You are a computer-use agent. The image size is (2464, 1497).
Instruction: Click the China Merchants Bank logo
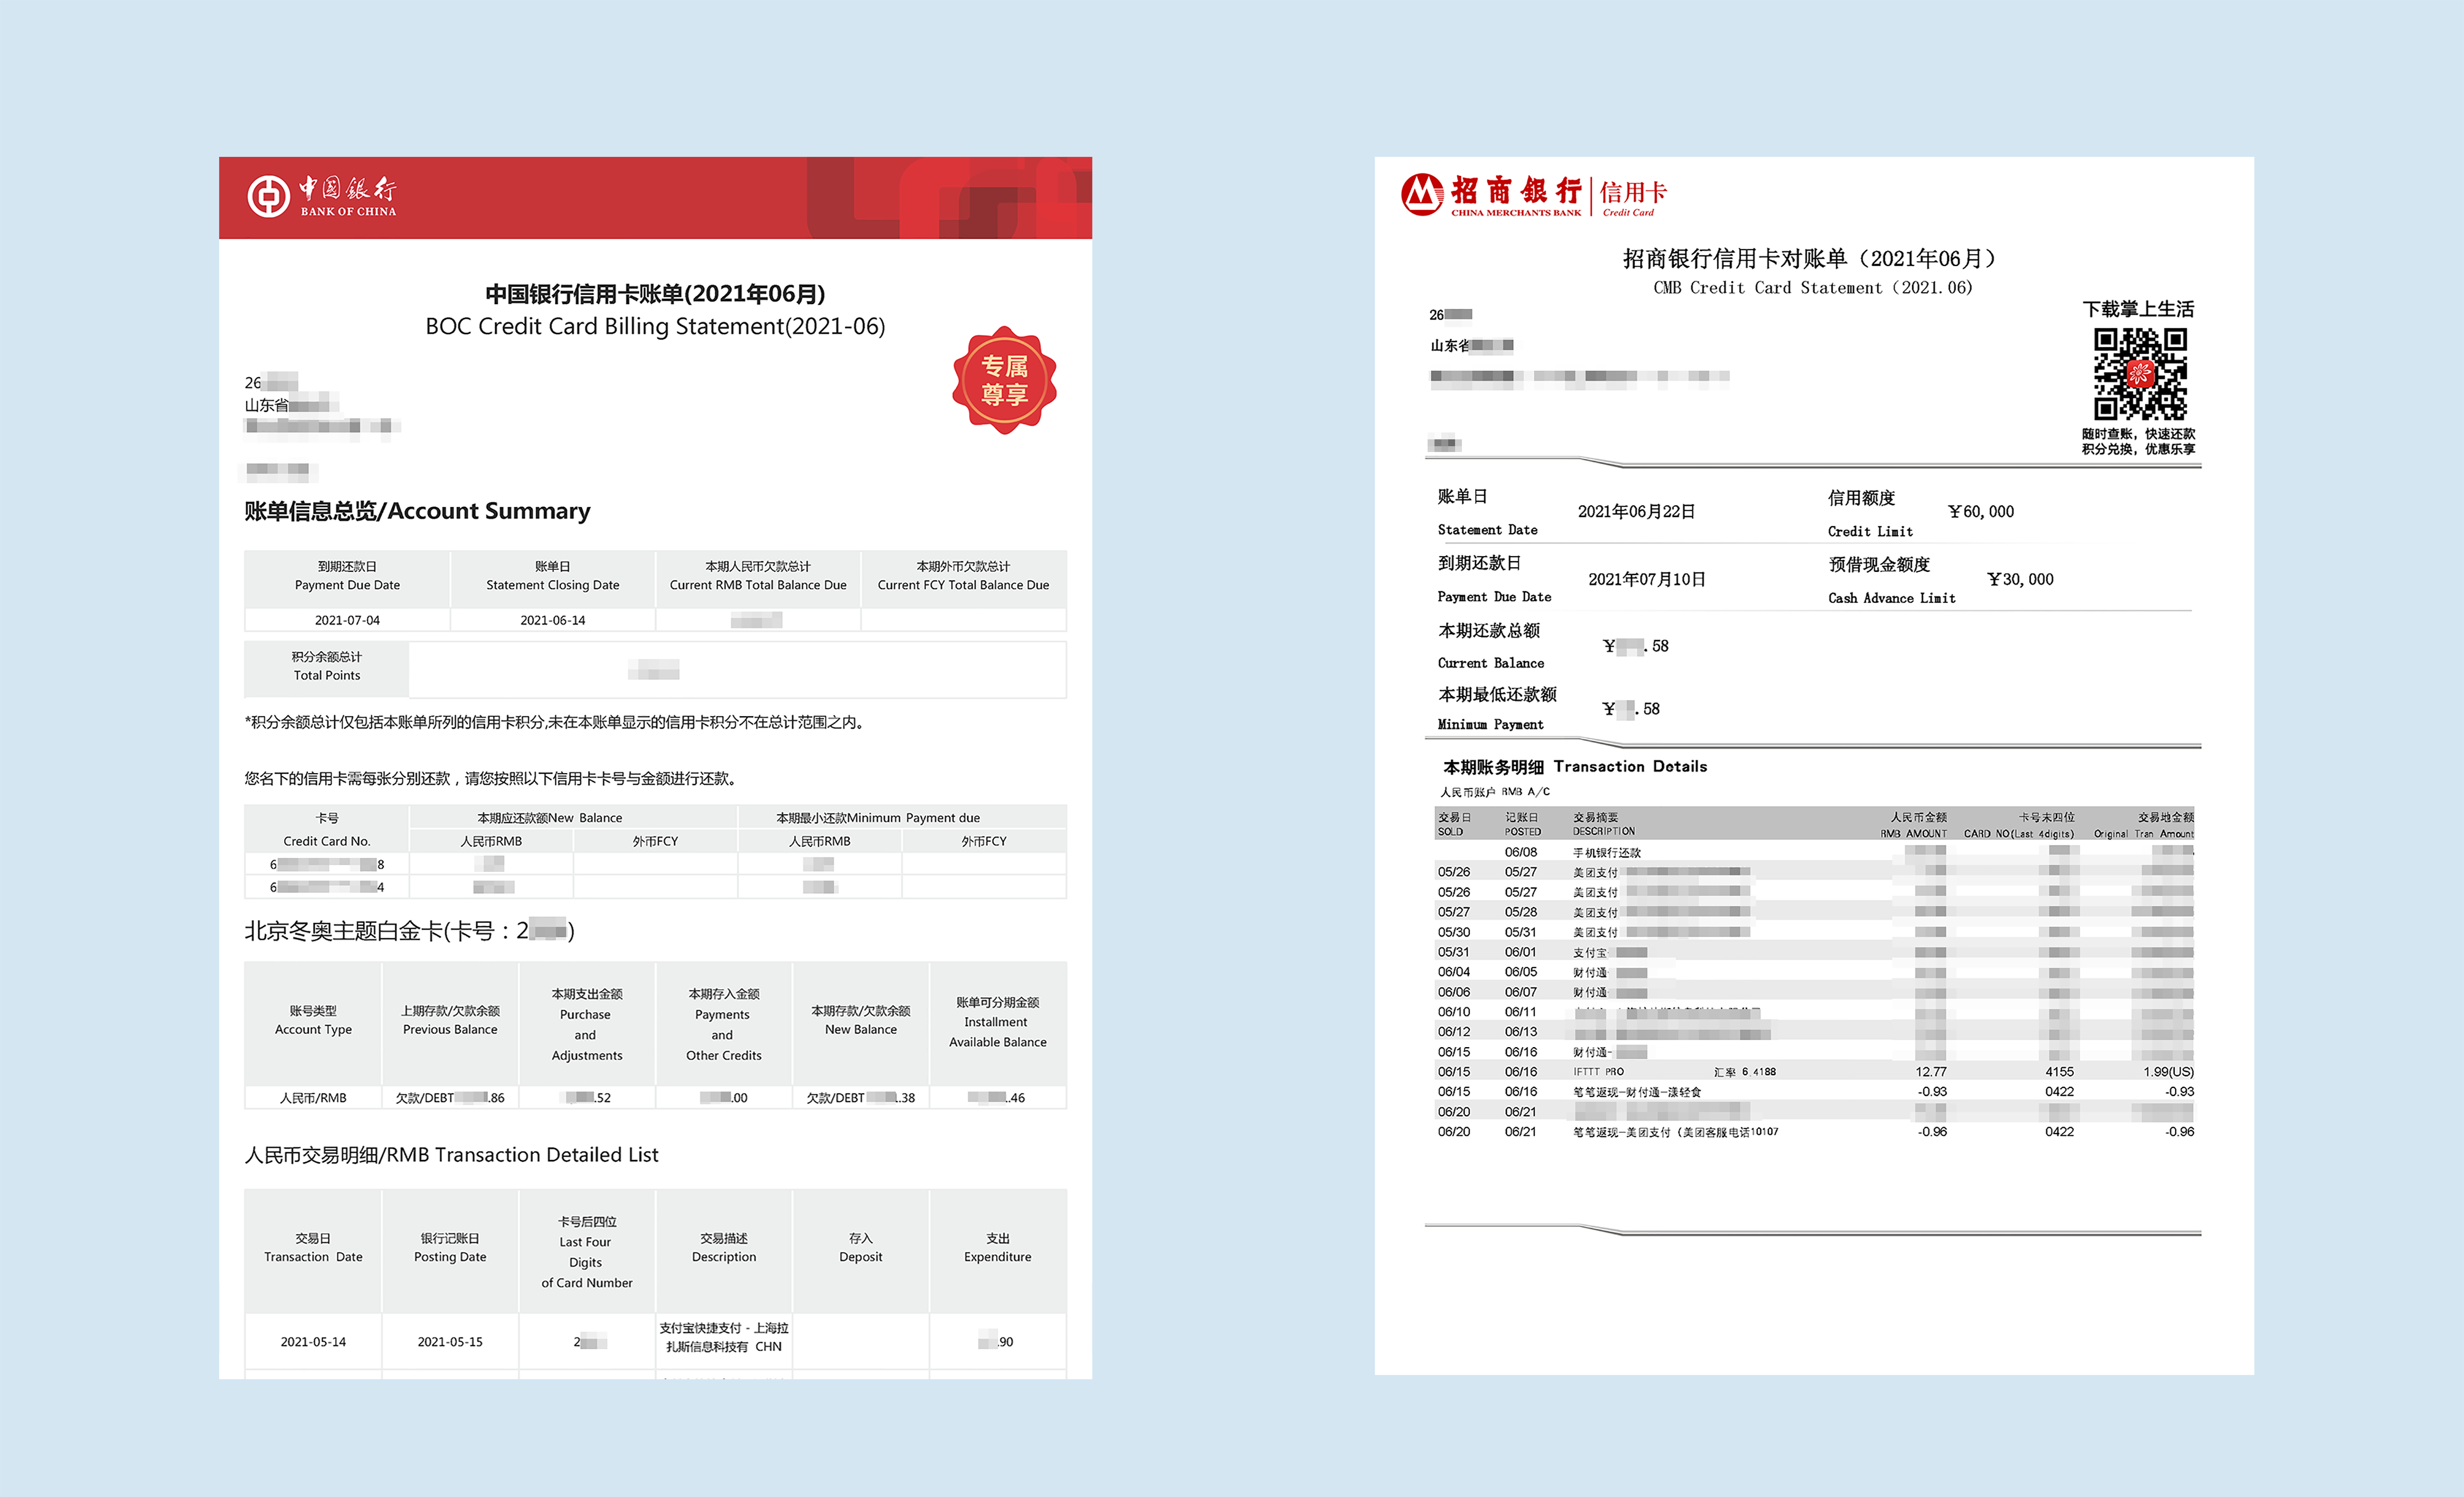1491,195
